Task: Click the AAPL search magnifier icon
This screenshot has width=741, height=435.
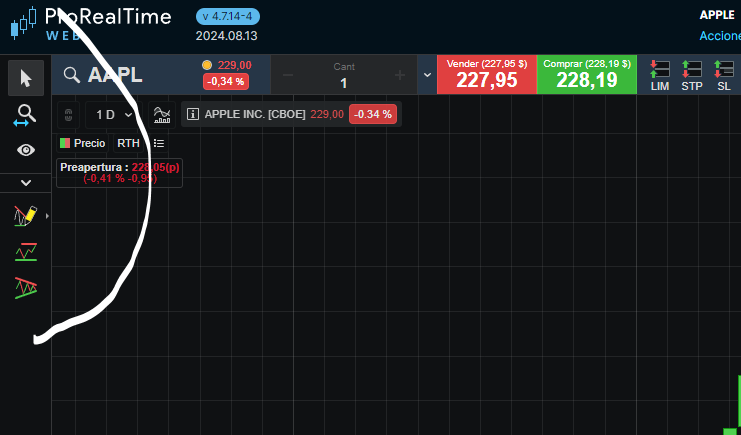Action: coord(72,75)
